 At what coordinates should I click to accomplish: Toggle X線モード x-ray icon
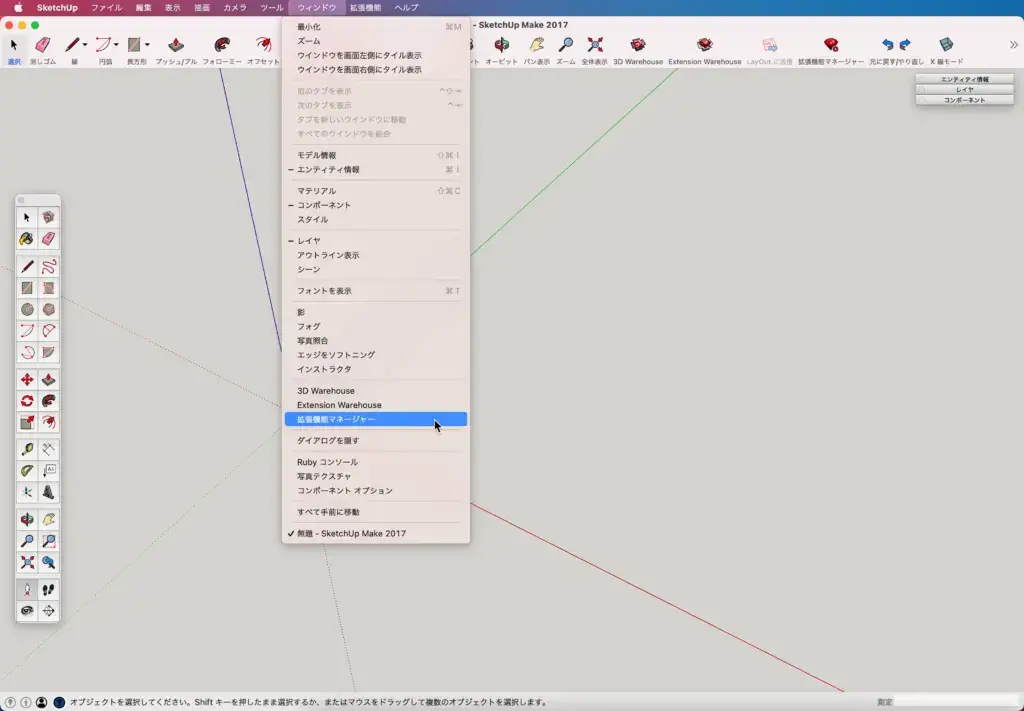946,45
